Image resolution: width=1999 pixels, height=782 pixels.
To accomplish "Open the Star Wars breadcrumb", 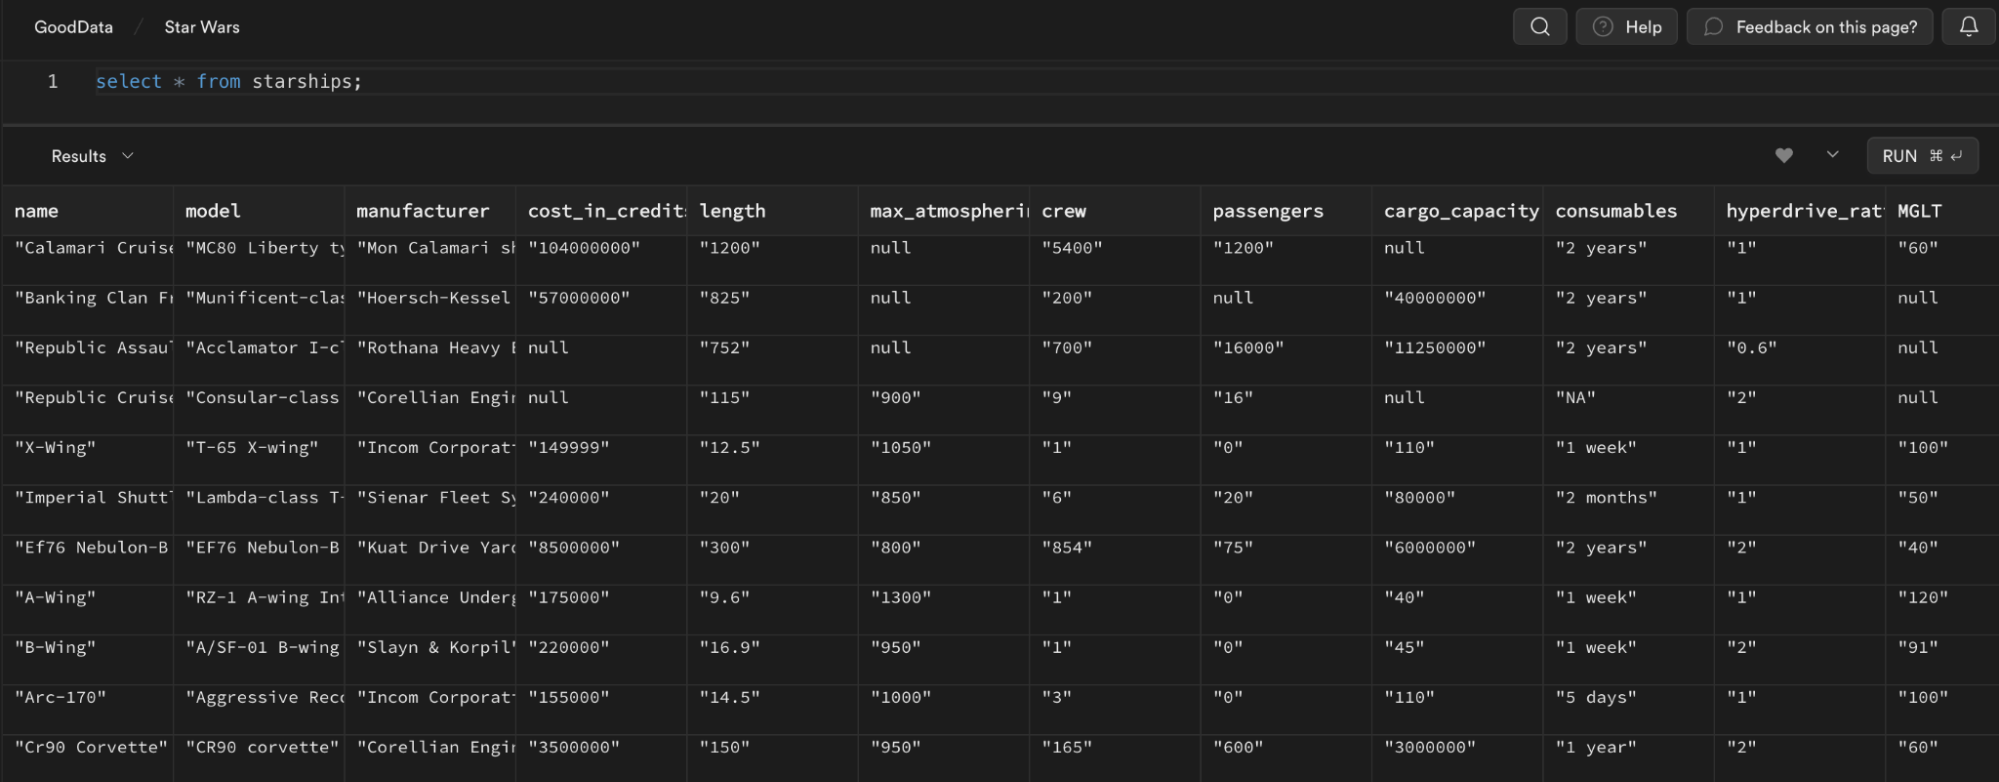I will click(x=202, y=27).
